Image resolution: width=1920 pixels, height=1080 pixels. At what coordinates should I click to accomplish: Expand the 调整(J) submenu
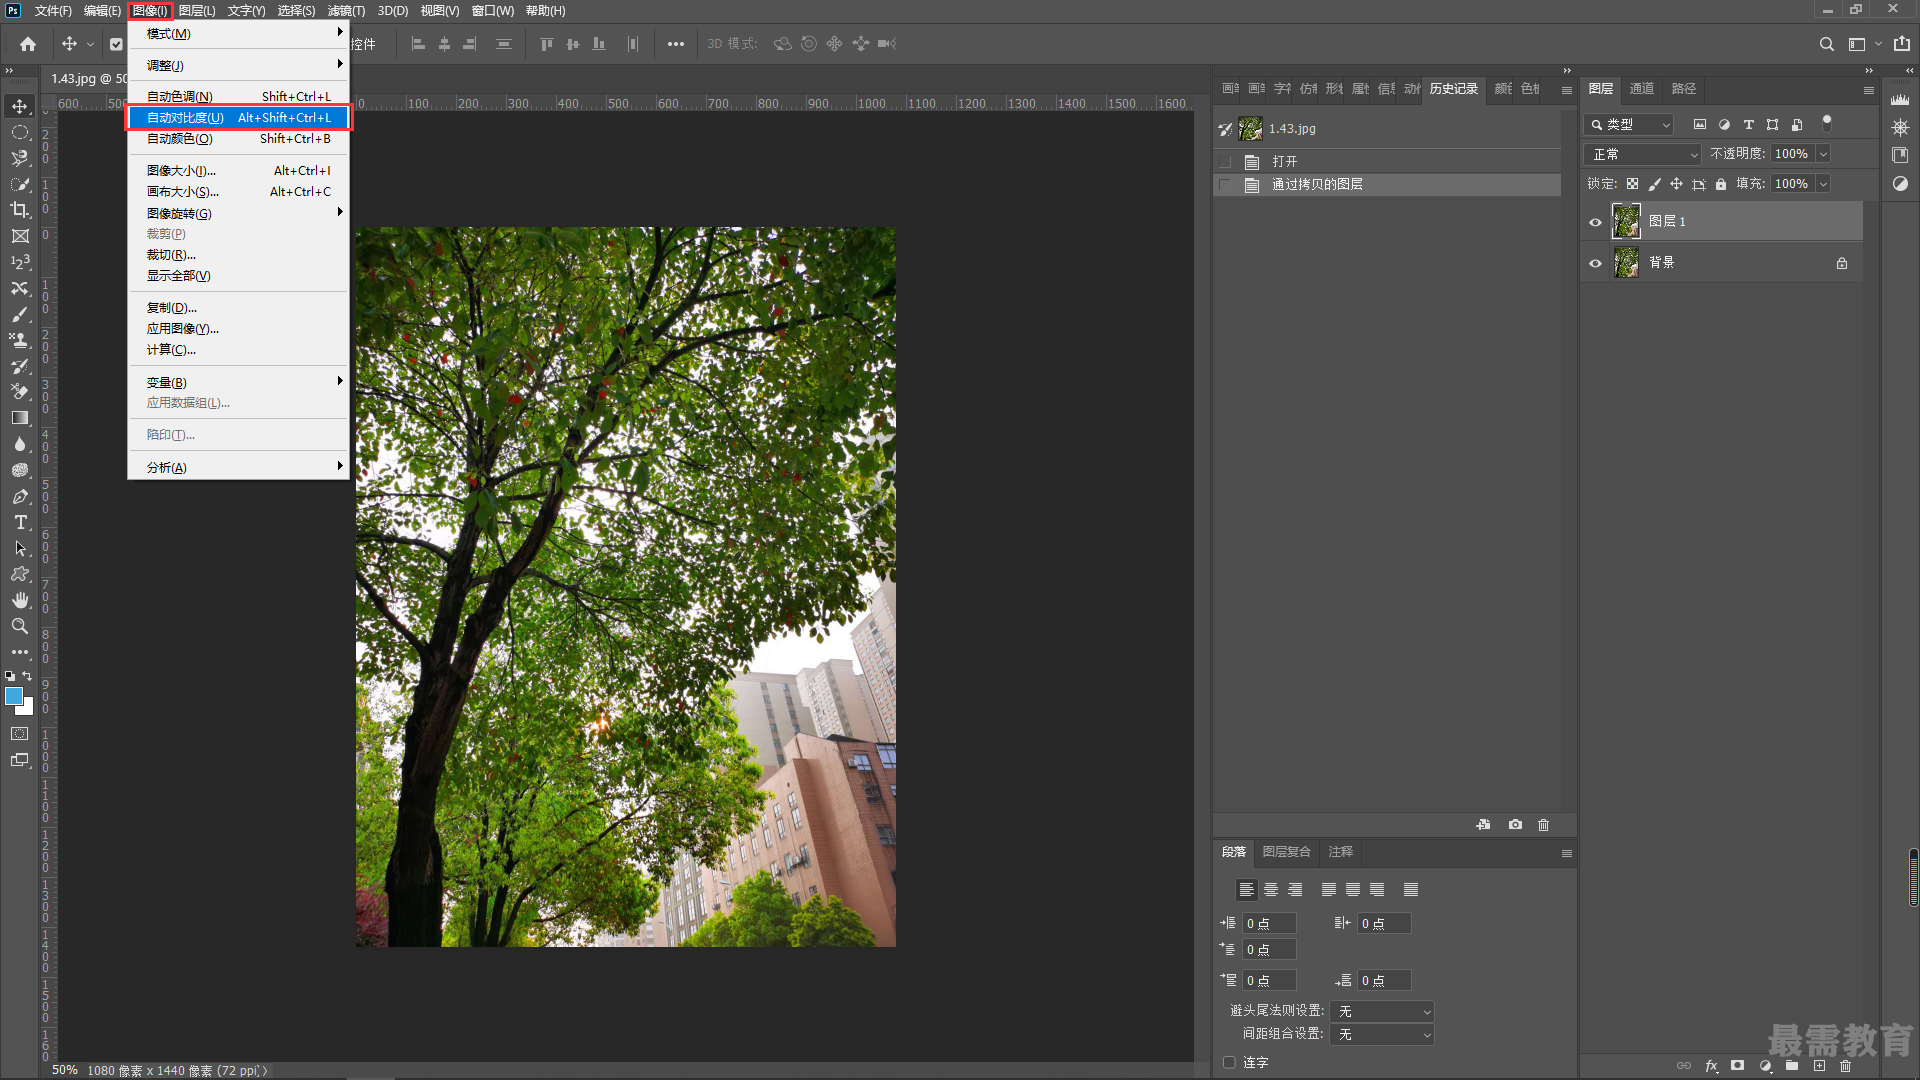pyautogui.click(x=238, y=66)
